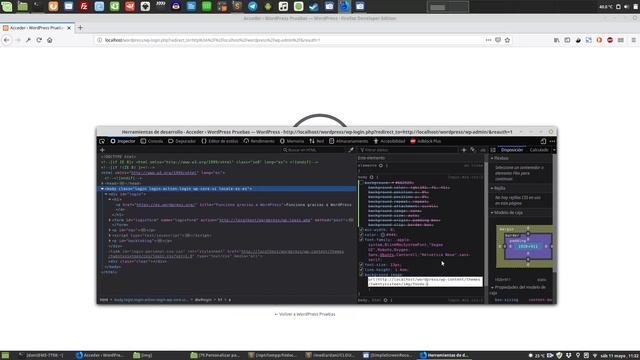Click the box model content size 1029x911
Screen dimensions: 640x360
528,247
